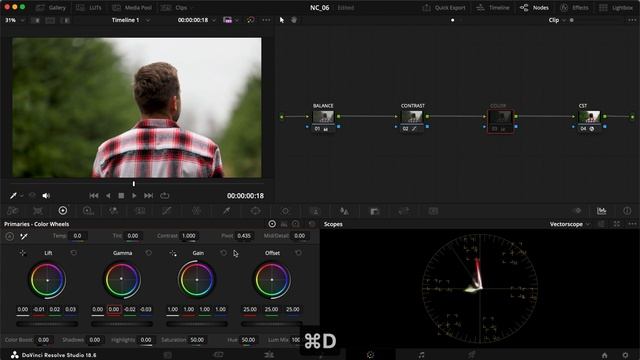Screen dimensions: 640x360
Task: Mute audio with the speaker icon
Action: 46,196
